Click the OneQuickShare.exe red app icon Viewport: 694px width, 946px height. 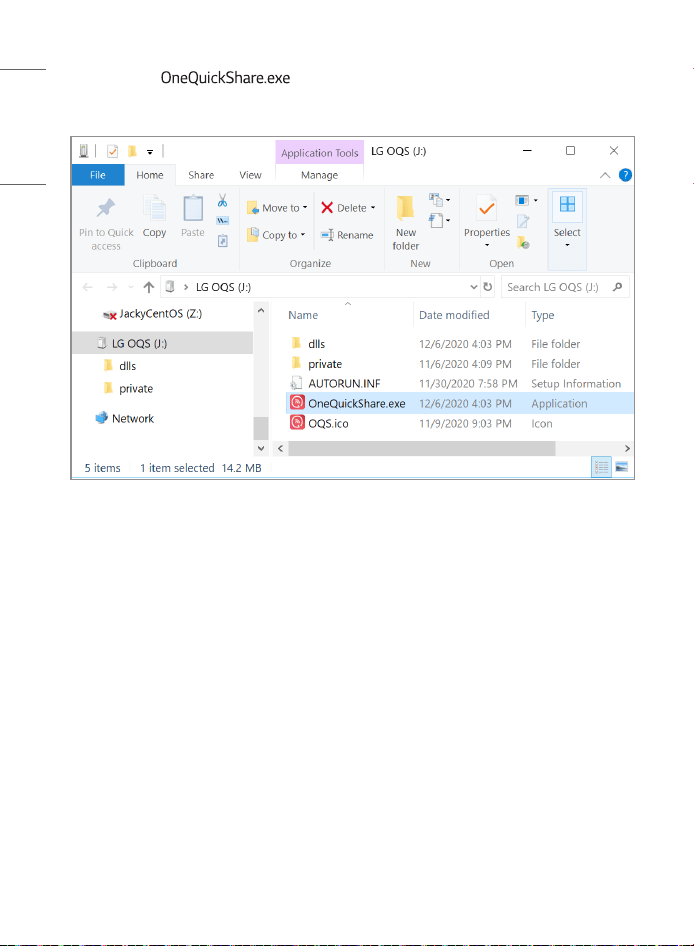tap(297, 402)
